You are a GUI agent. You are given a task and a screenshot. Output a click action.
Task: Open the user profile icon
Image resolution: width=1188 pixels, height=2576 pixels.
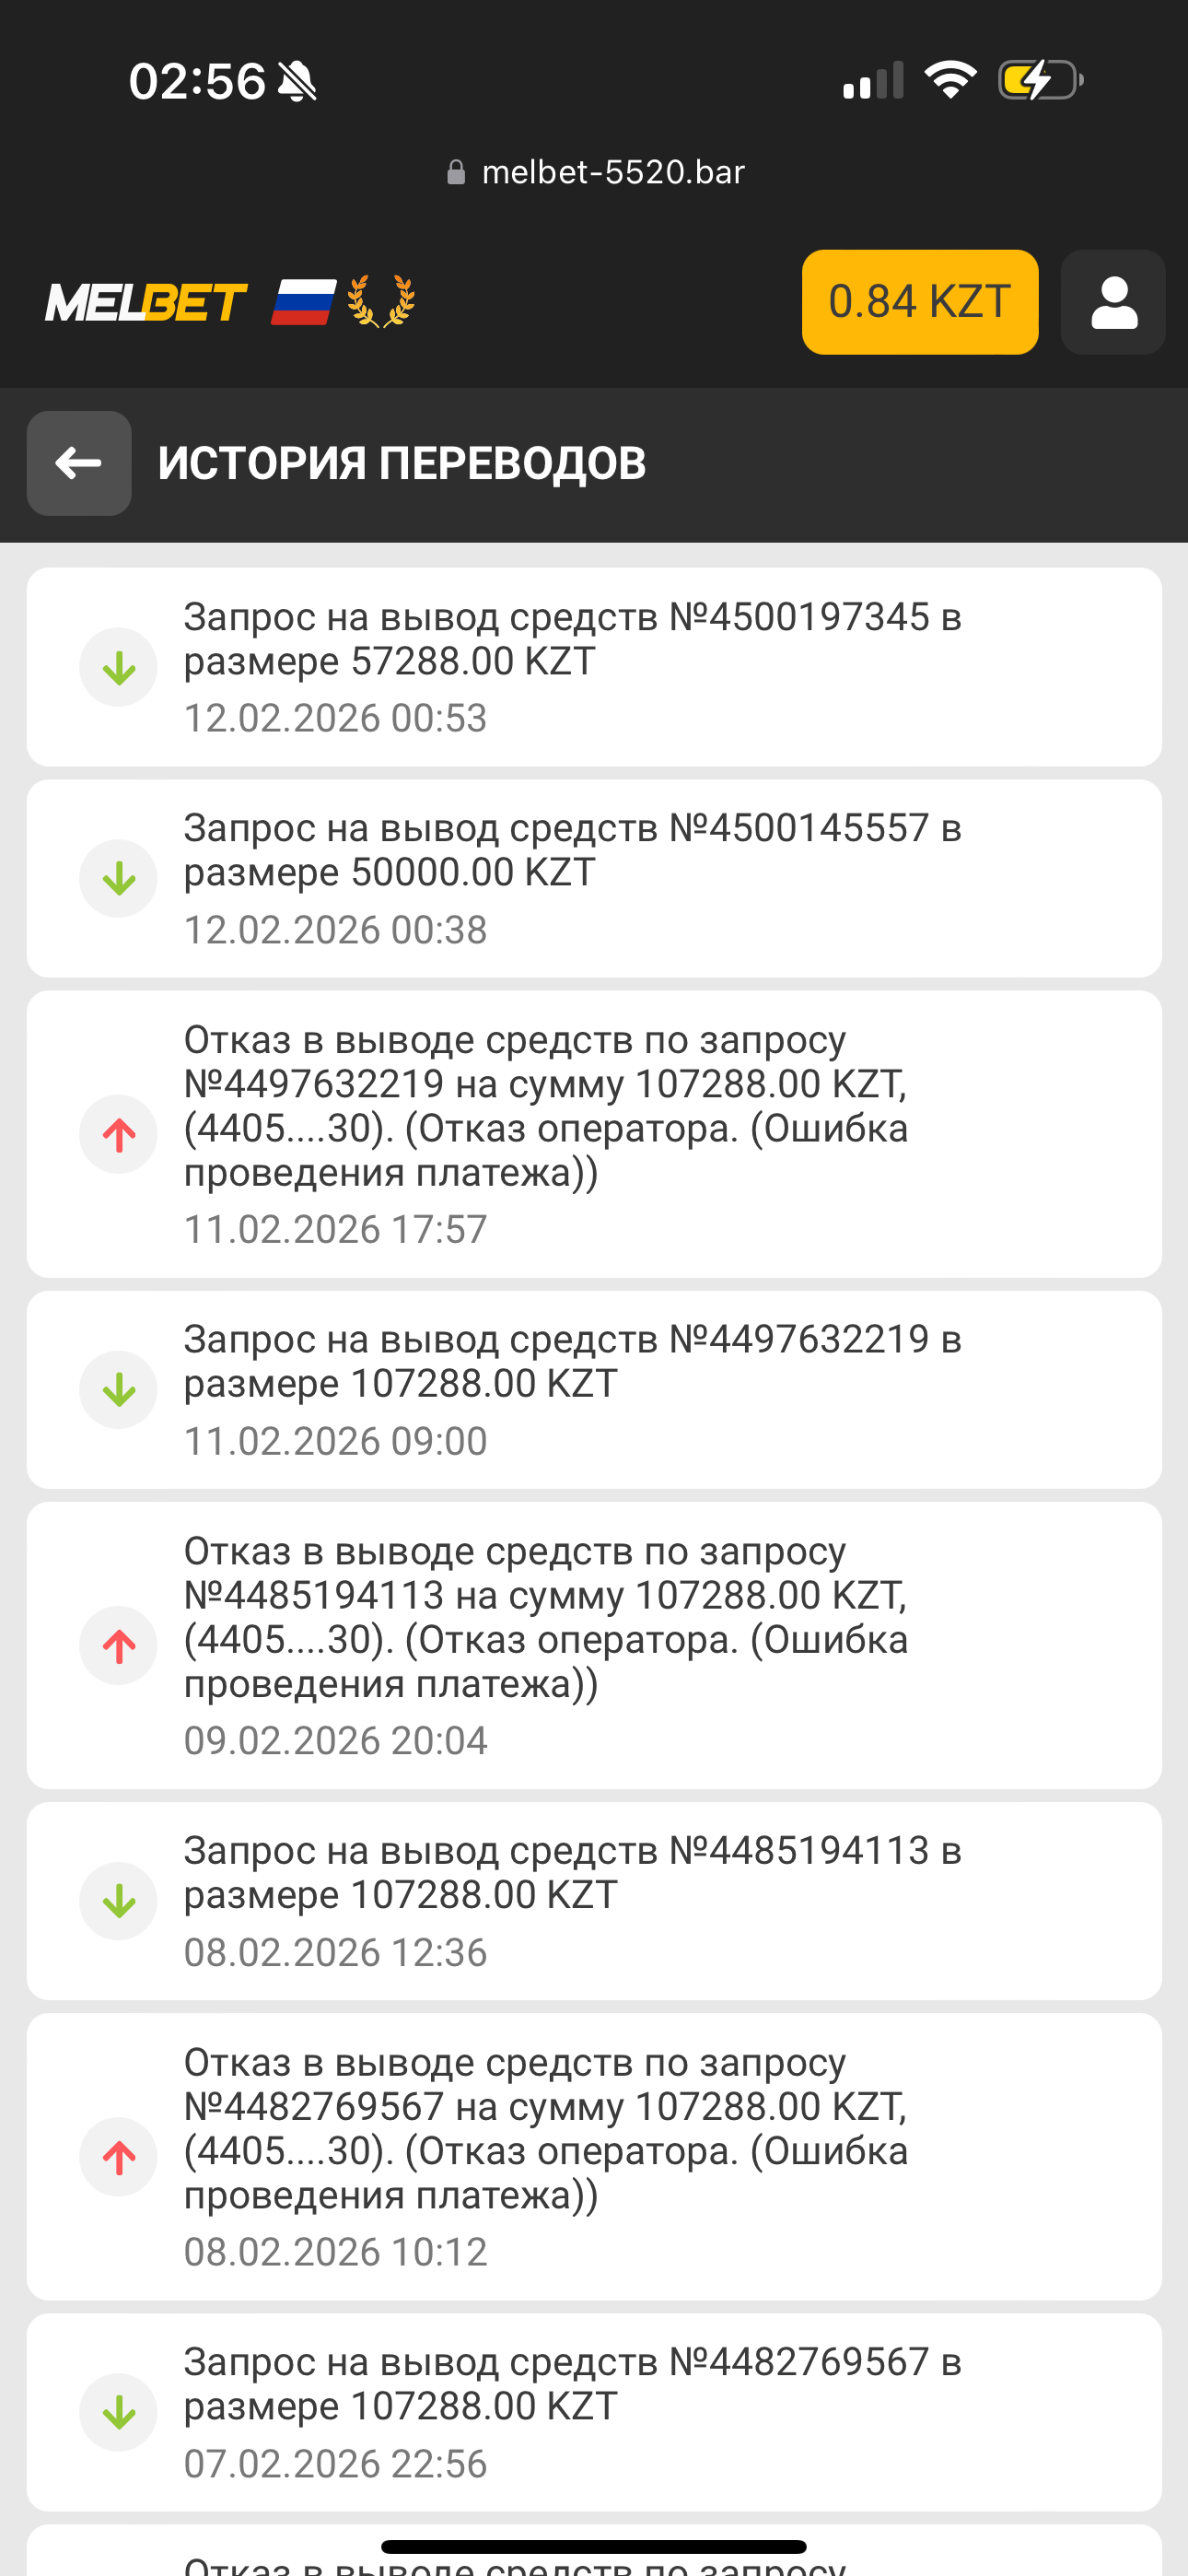pos(1113,302)
